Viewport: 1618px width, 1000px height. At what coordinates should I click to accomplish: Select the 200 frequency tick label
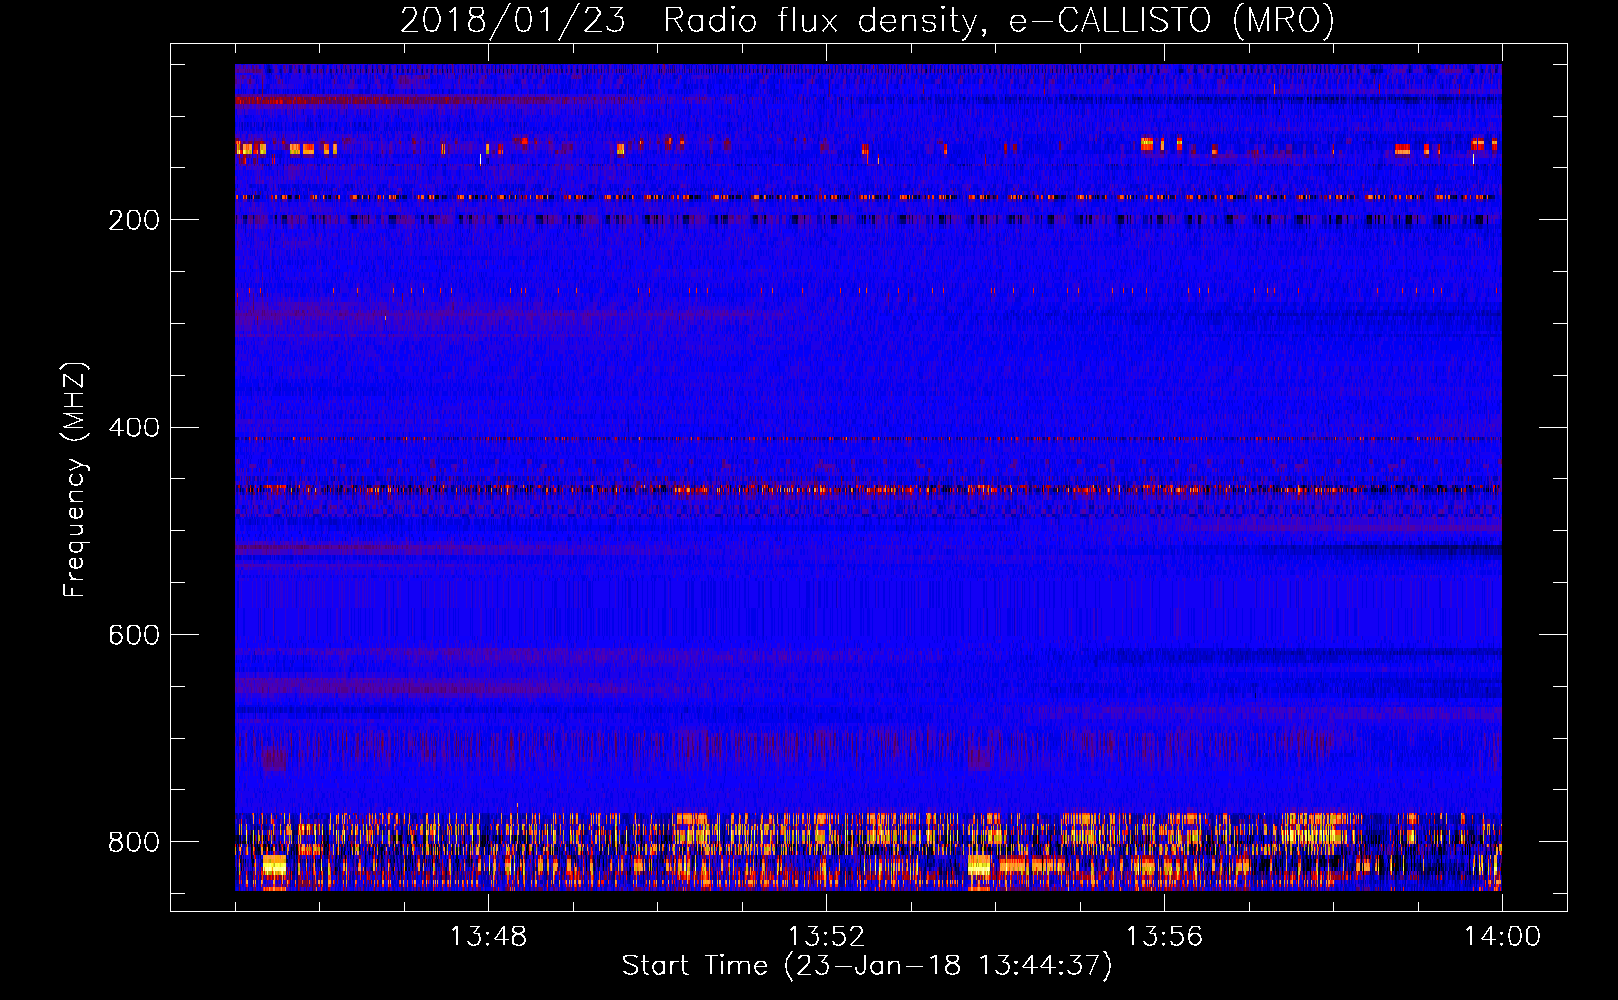click(x=134, y=220)
